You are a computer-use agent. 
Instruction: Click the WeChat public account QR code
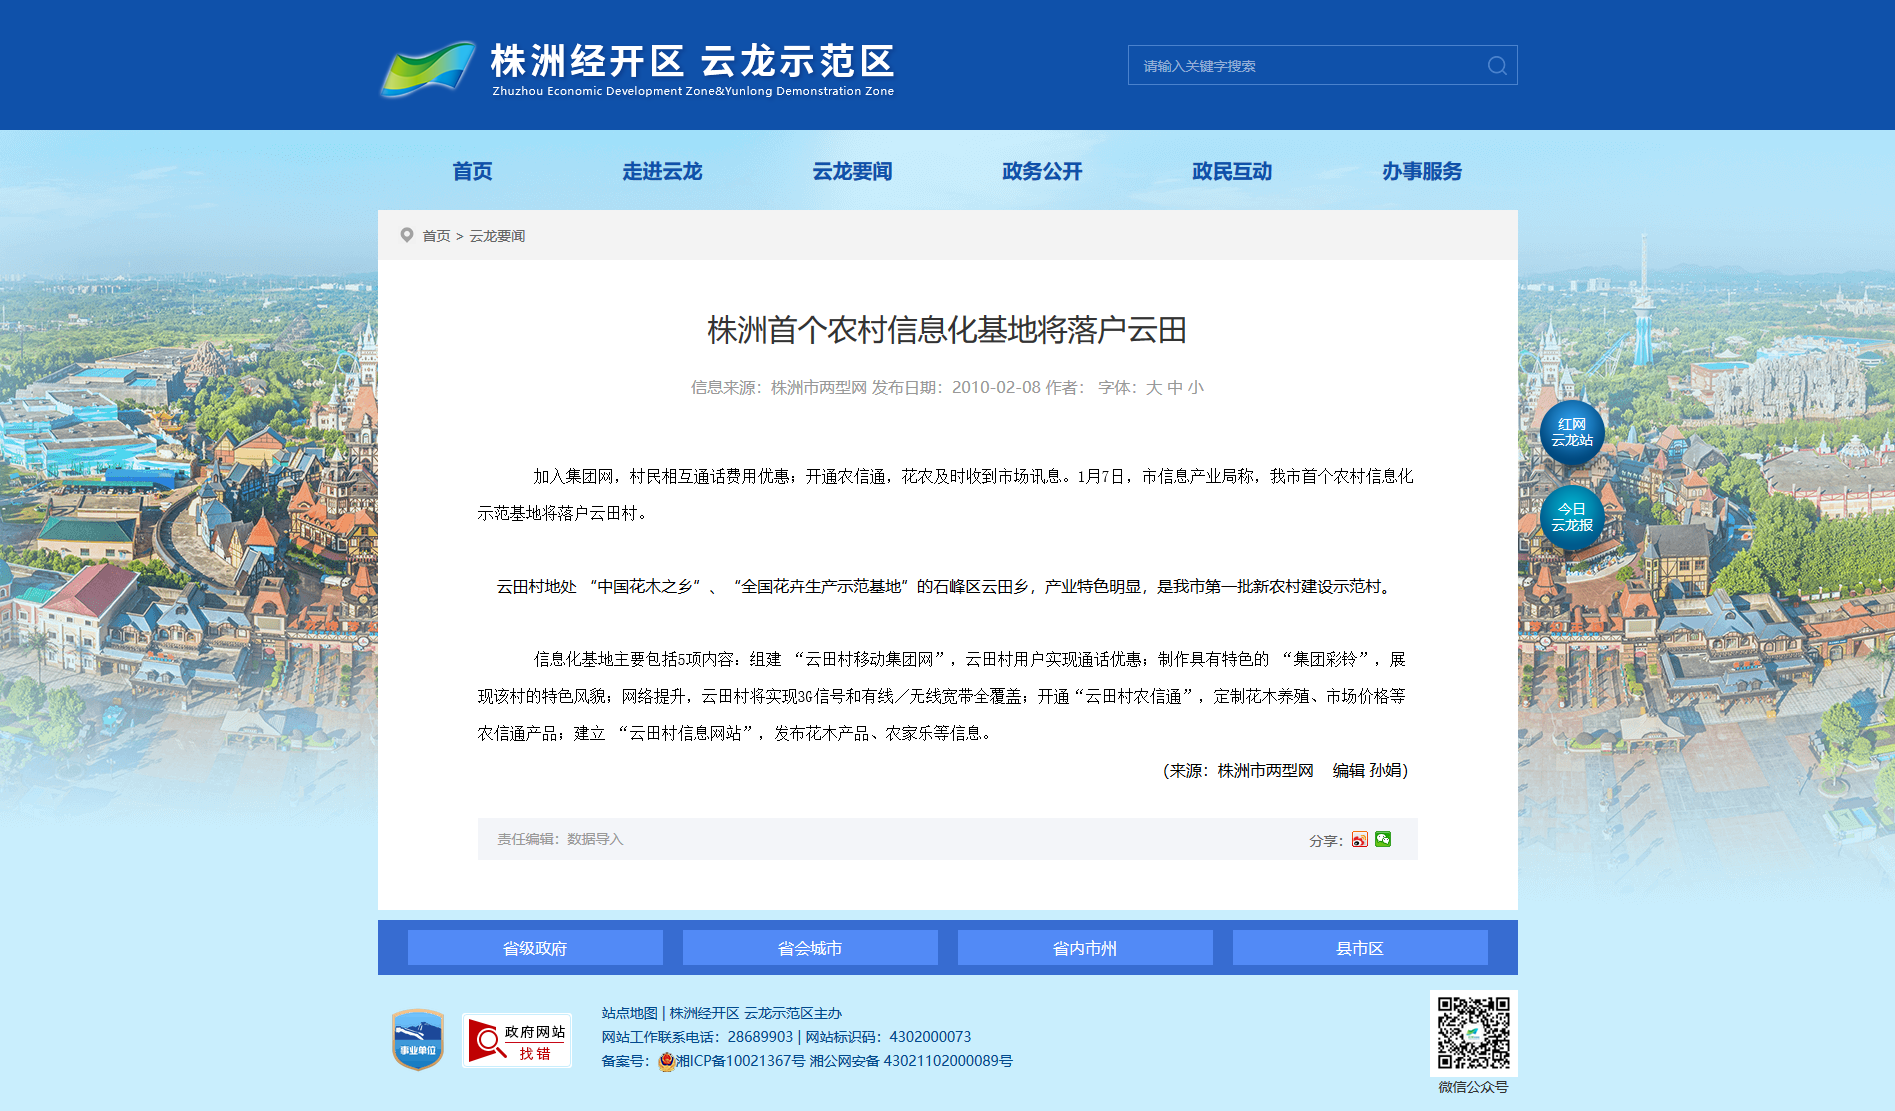(x=1473, y=1033)
